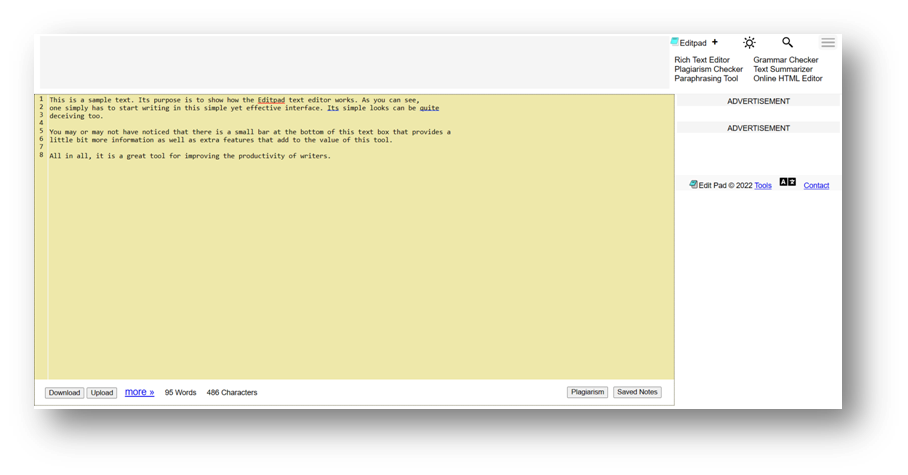This screenshot has width=908, height=475.
Task: Click the plus icon next to Editpad
Action: pos(715,42)
